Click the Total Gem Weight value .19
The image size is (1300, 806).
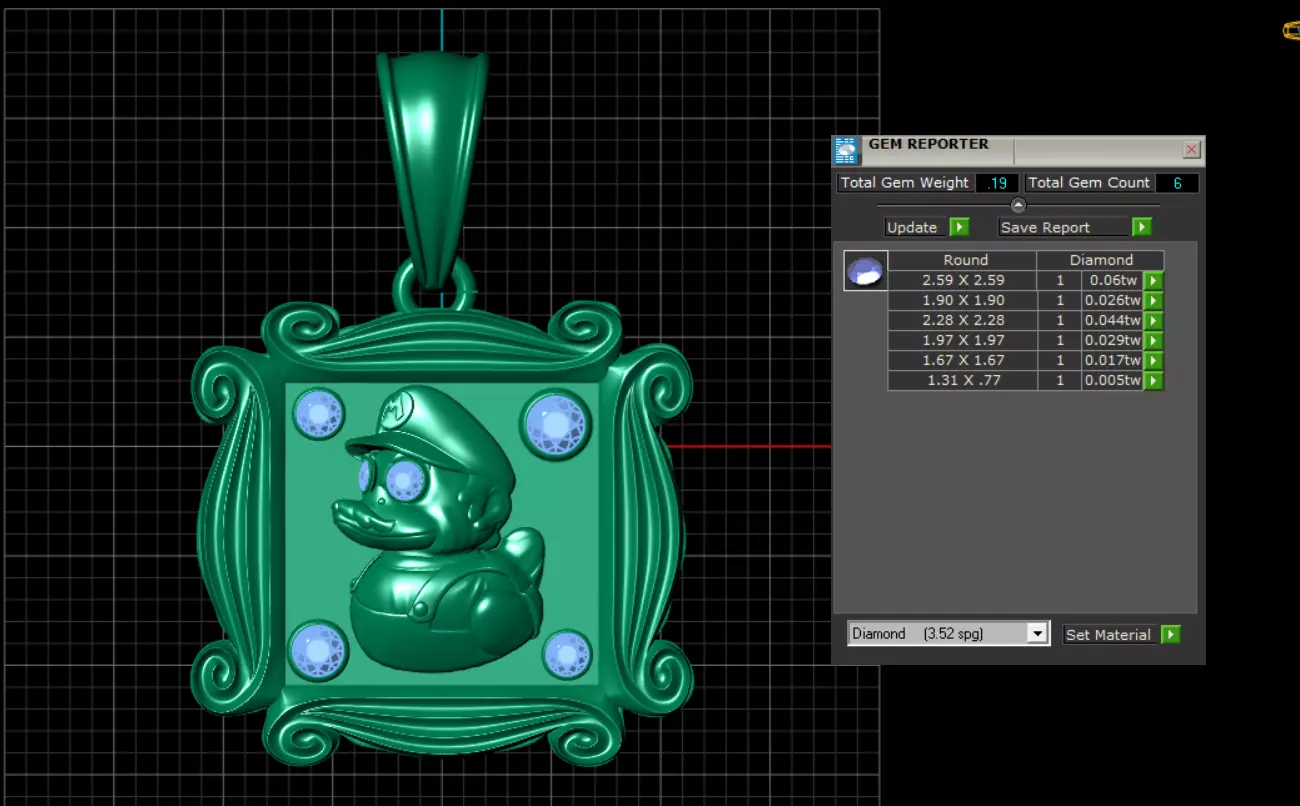pyautogui.click(x=997, y=183)
